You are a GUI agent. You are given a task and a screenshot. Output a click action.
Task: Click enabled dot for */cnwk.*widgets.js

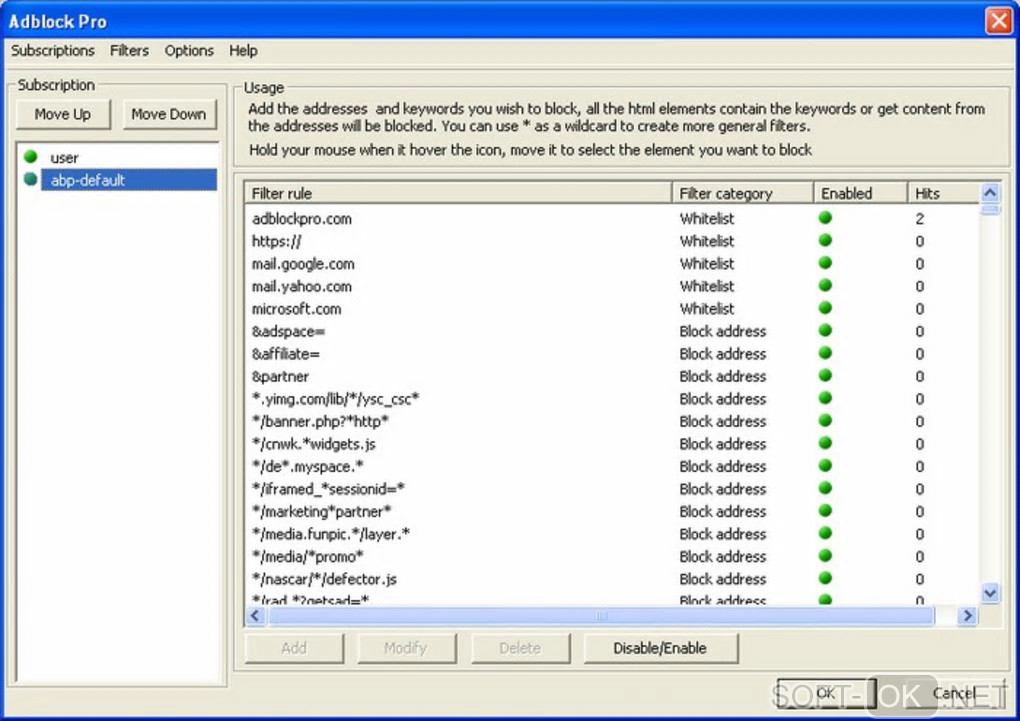[825, 443]
